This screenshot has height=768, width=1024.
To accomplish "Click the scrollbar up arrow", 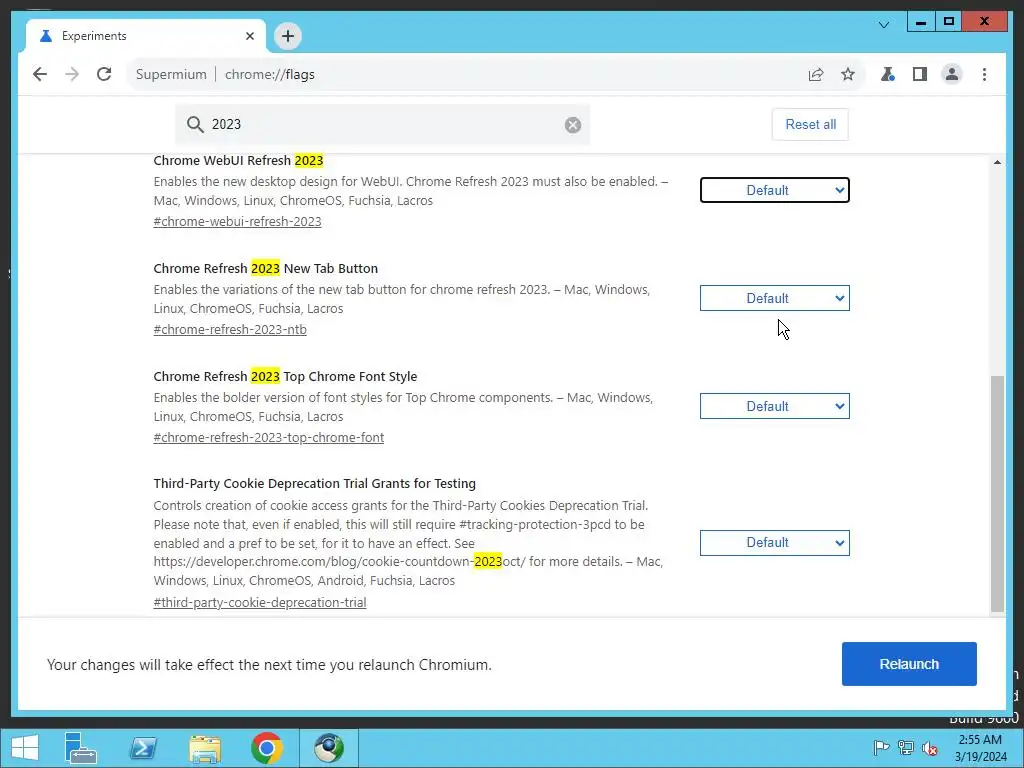I will pyautogui.click(x=997, y=162).
